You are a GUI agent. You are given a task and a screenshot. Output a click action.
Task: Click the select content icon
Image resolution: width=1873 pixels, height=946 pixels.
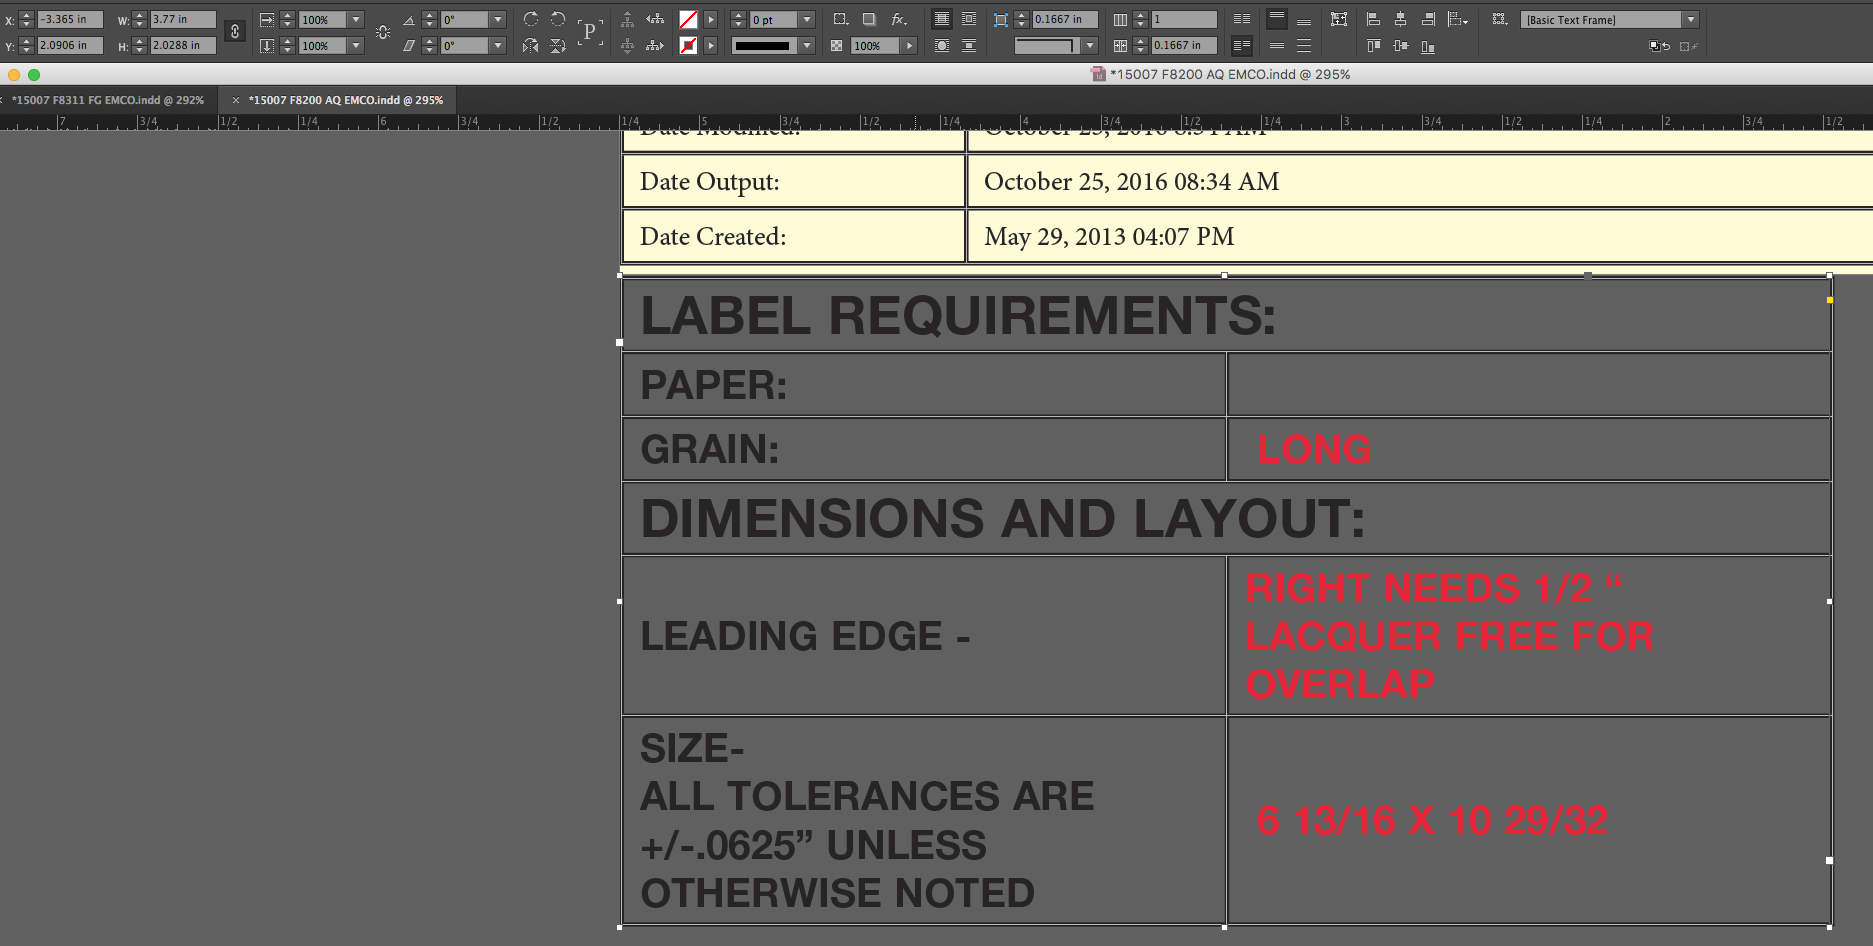click(x=627, y=45)
